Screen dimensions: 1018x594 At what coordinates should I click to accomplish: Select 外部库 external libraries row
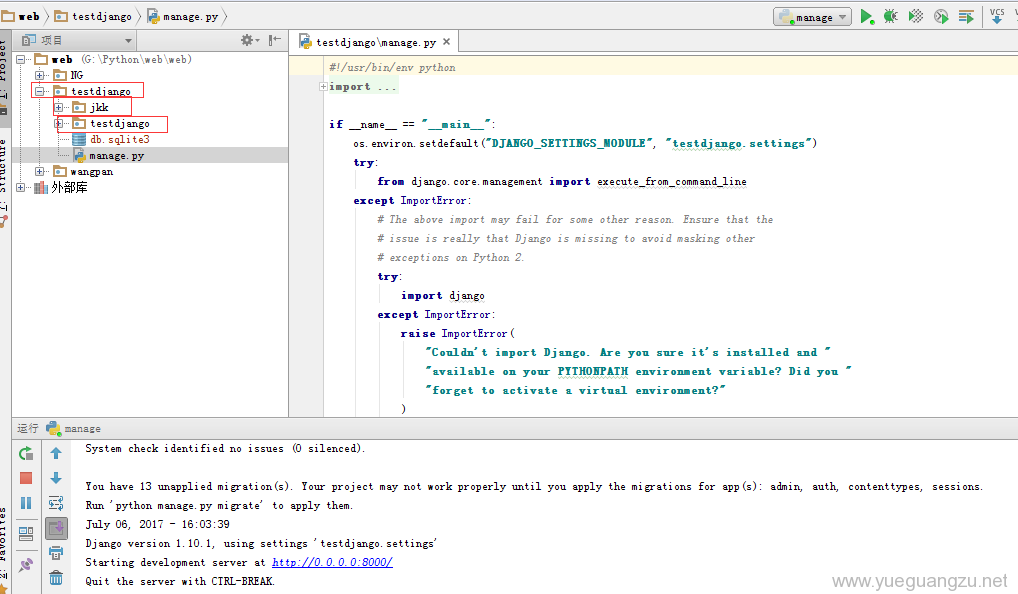151,188
